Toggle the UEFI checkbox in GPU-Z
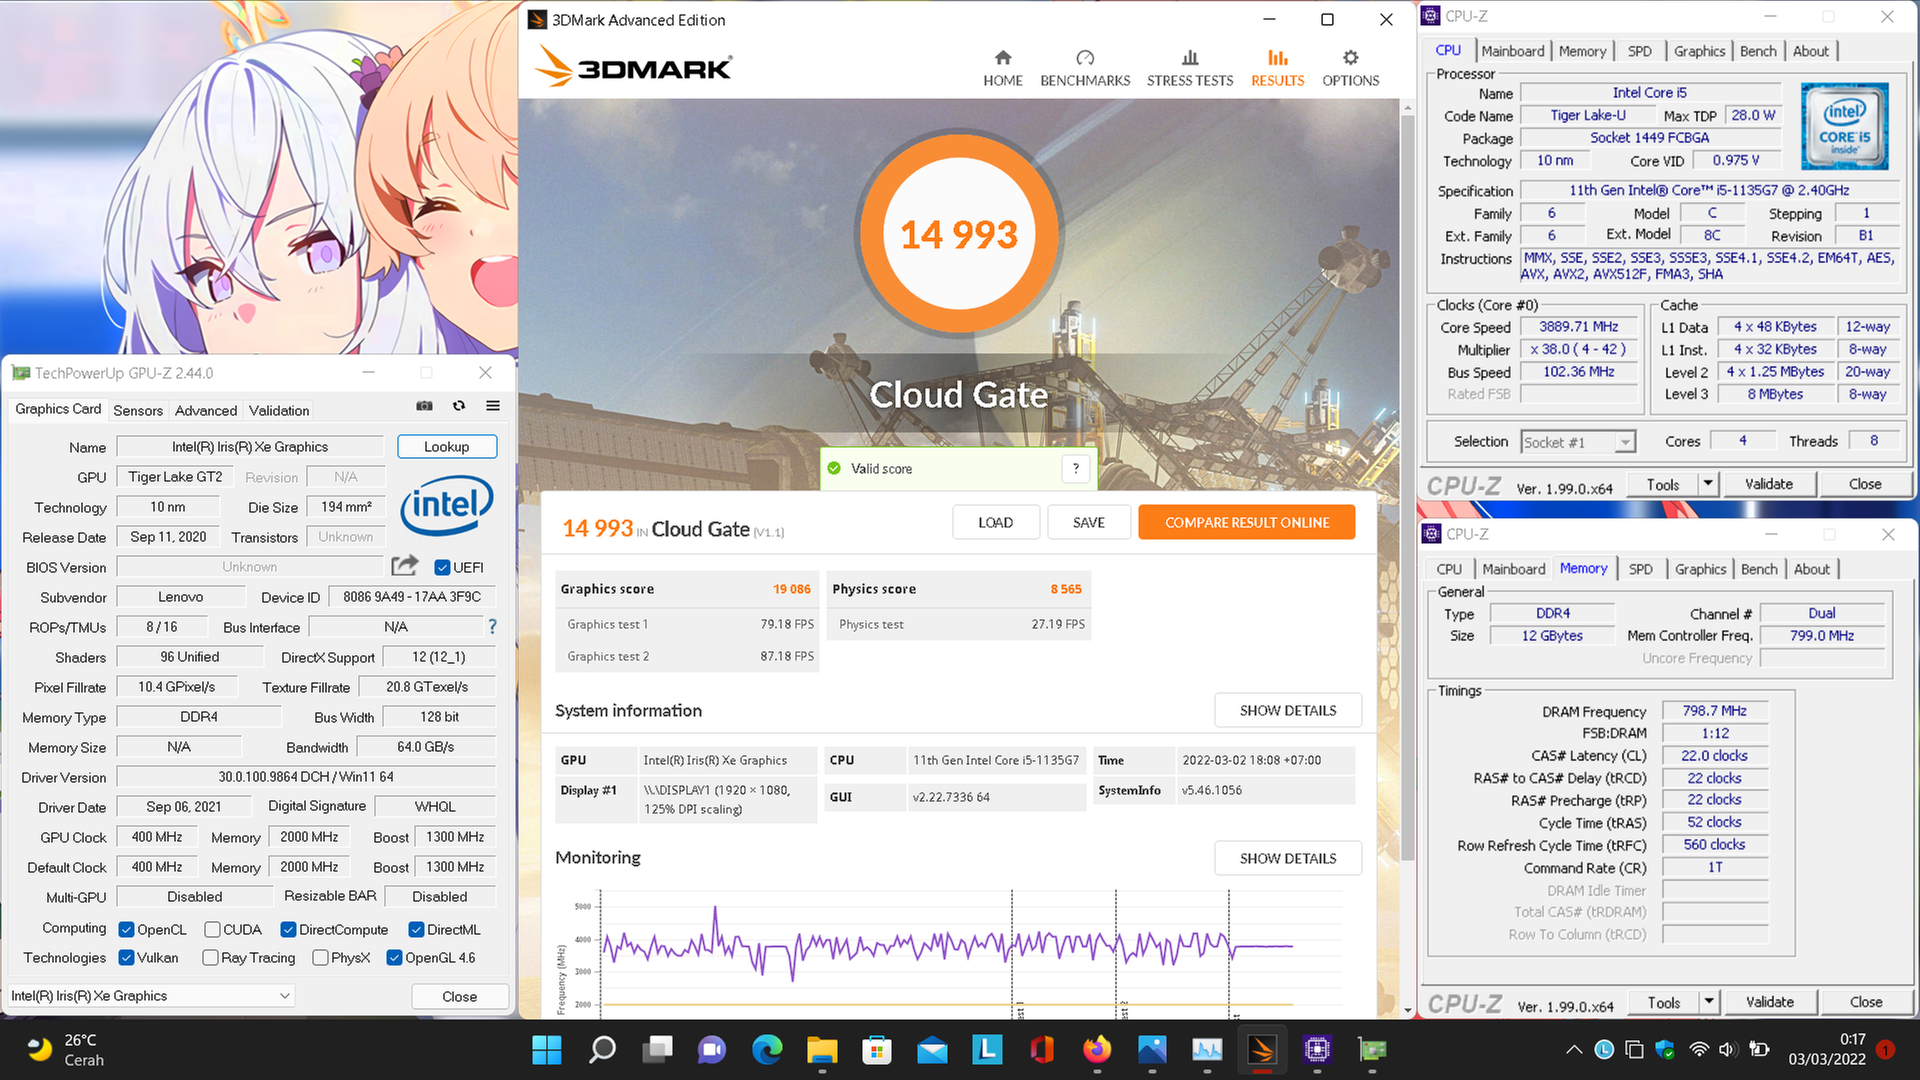The width and height of the screenshot is (1920, 1080). [442, 567]
